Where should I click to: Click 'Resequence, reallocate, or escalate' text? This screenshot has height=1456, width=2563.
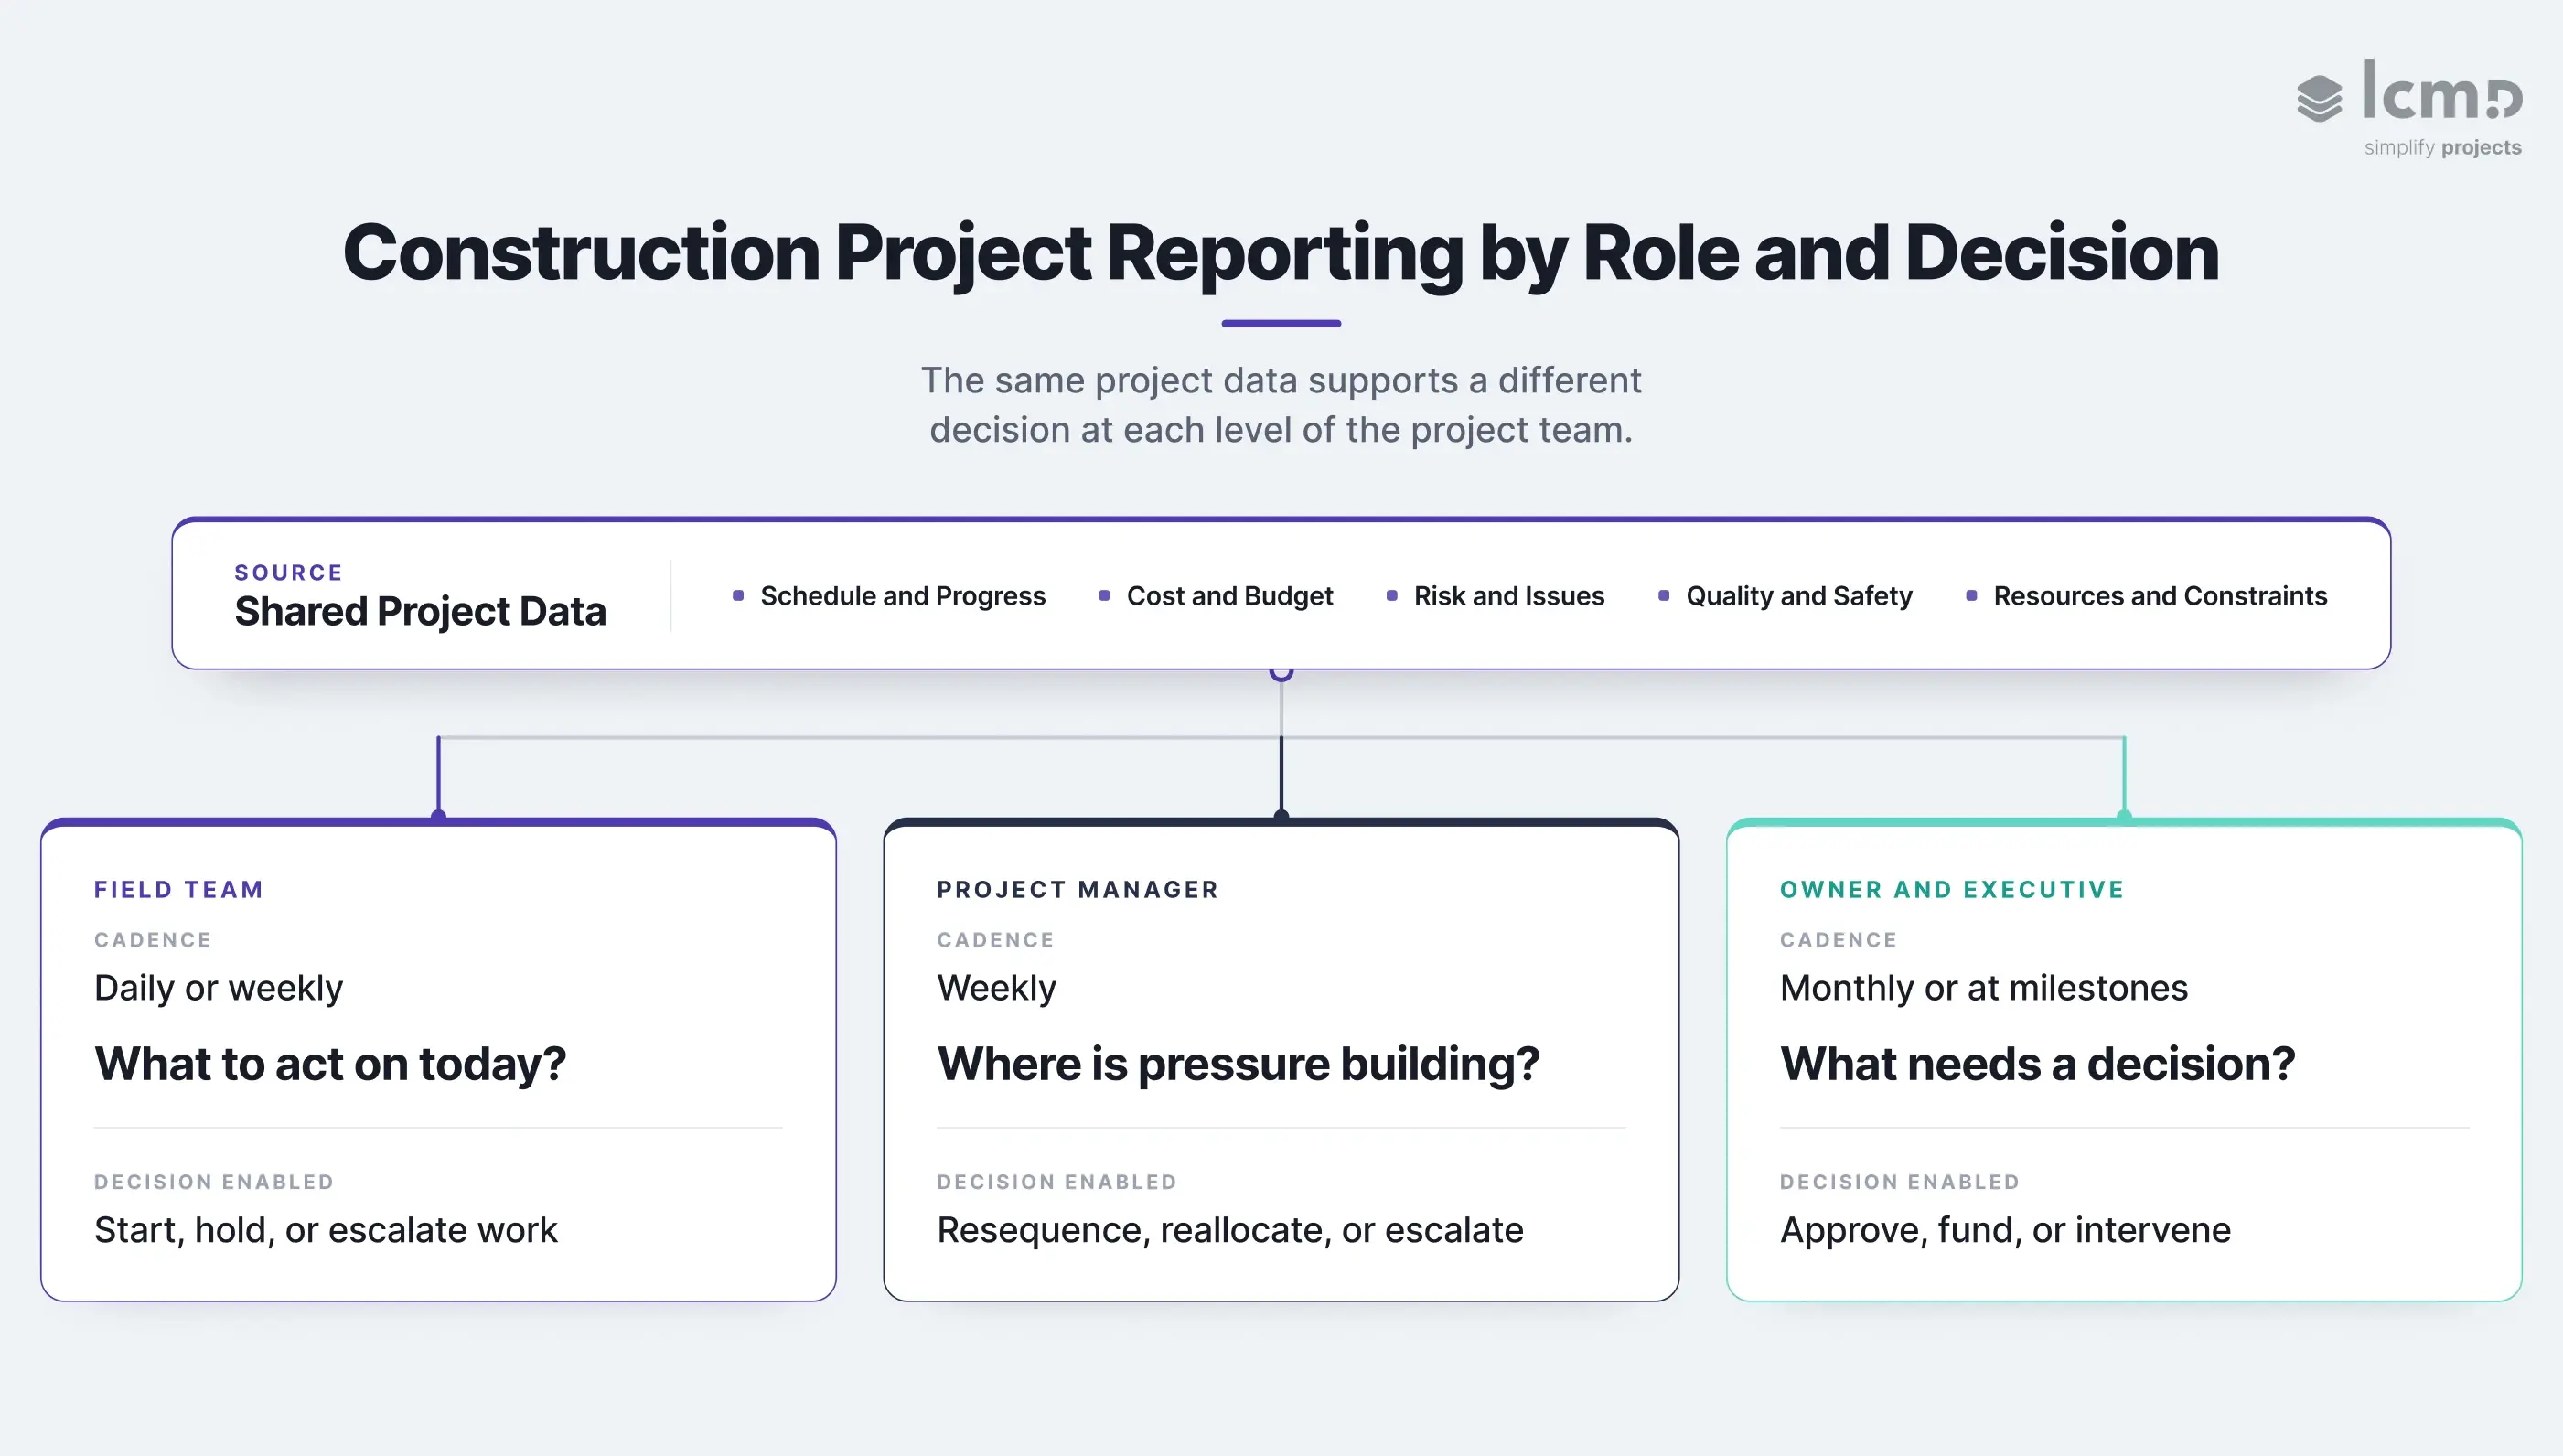point(1230,1230)
